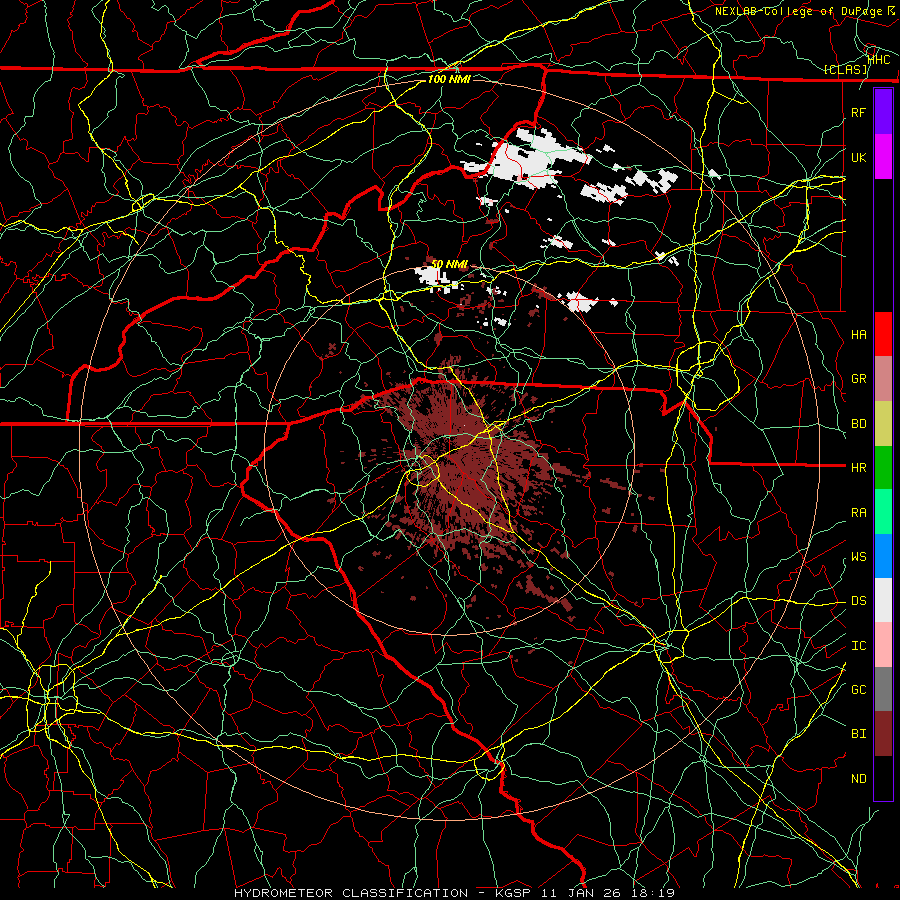Viewport: 900px width, 900px height.
Task: Click the 'NEXLAB-College of DuPage' credit text
Action: tap(798, 11)
